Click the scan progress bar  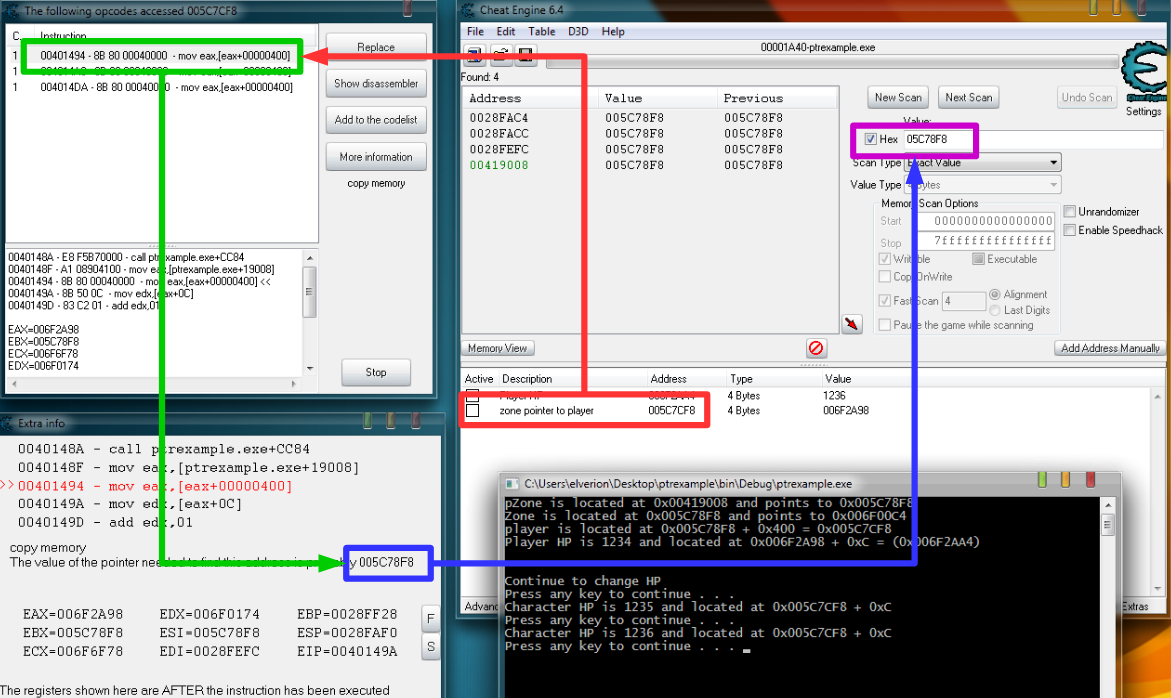pos(830,62)
